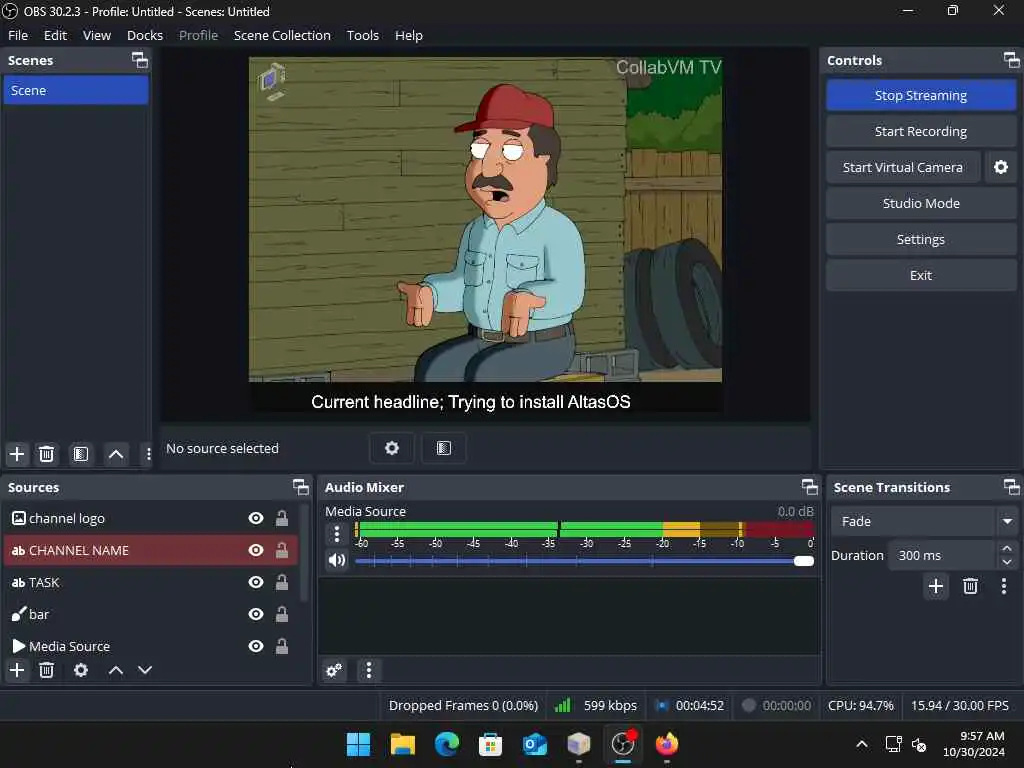Toggle lock on TASK source
Viewport: 1024px width, 768px height.
coord(281,583)
